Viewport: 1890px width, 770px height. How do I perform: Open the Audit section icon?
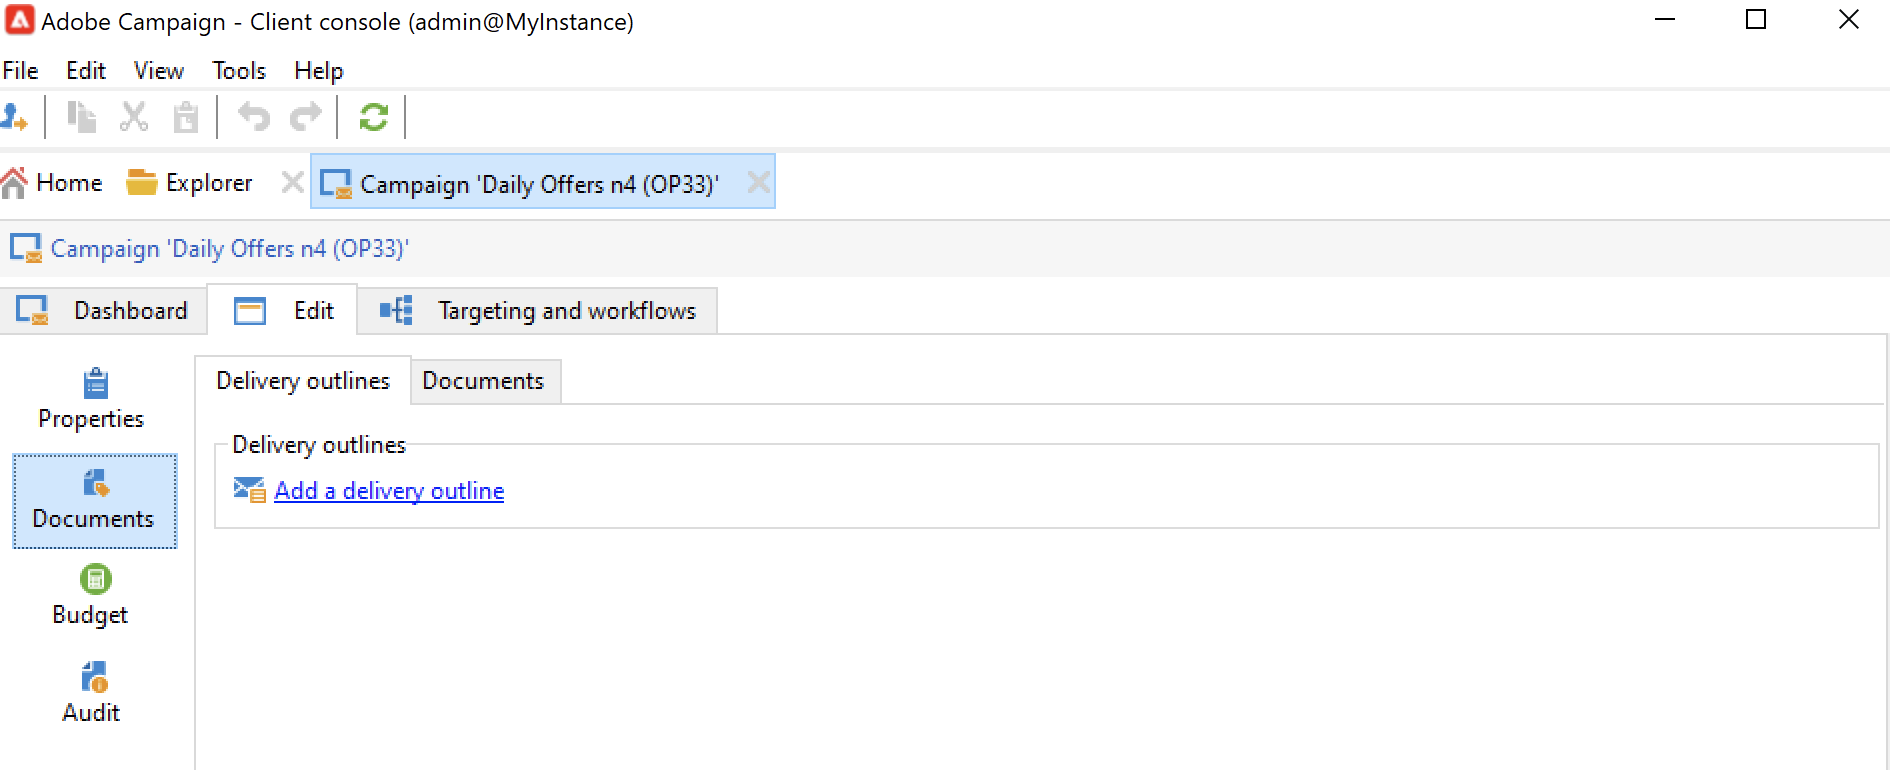tap(94, 678)
